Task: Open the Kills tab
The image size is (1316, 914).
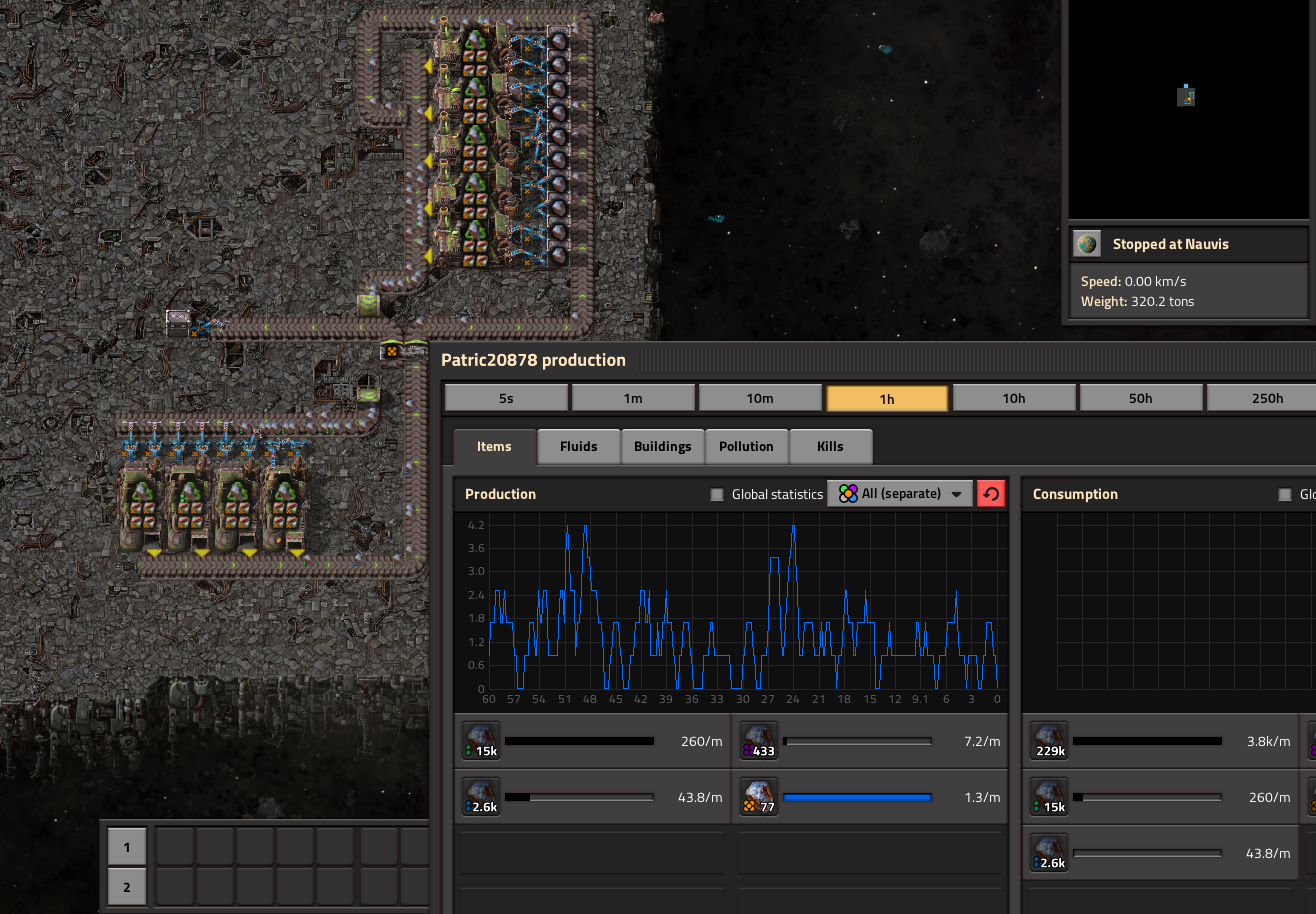Action: [x=830, y=447]
